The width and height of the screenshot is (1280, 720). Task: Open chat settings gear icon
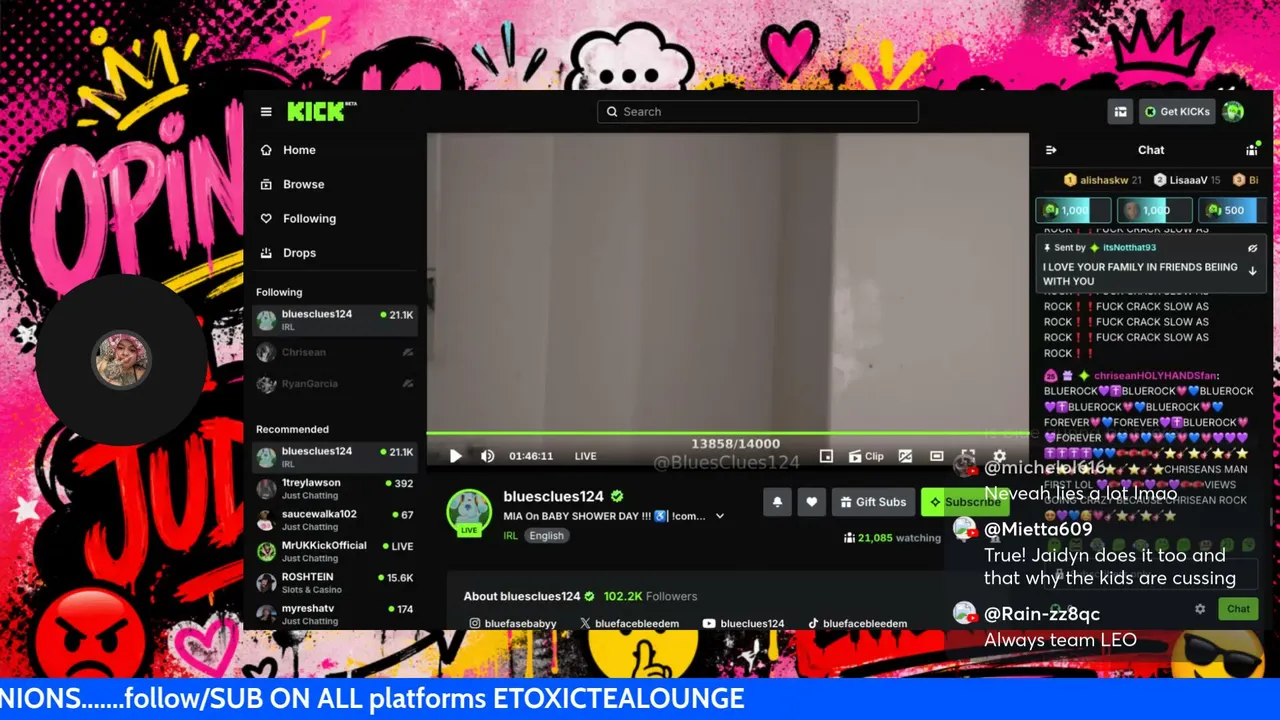(x=1200, y=608)
